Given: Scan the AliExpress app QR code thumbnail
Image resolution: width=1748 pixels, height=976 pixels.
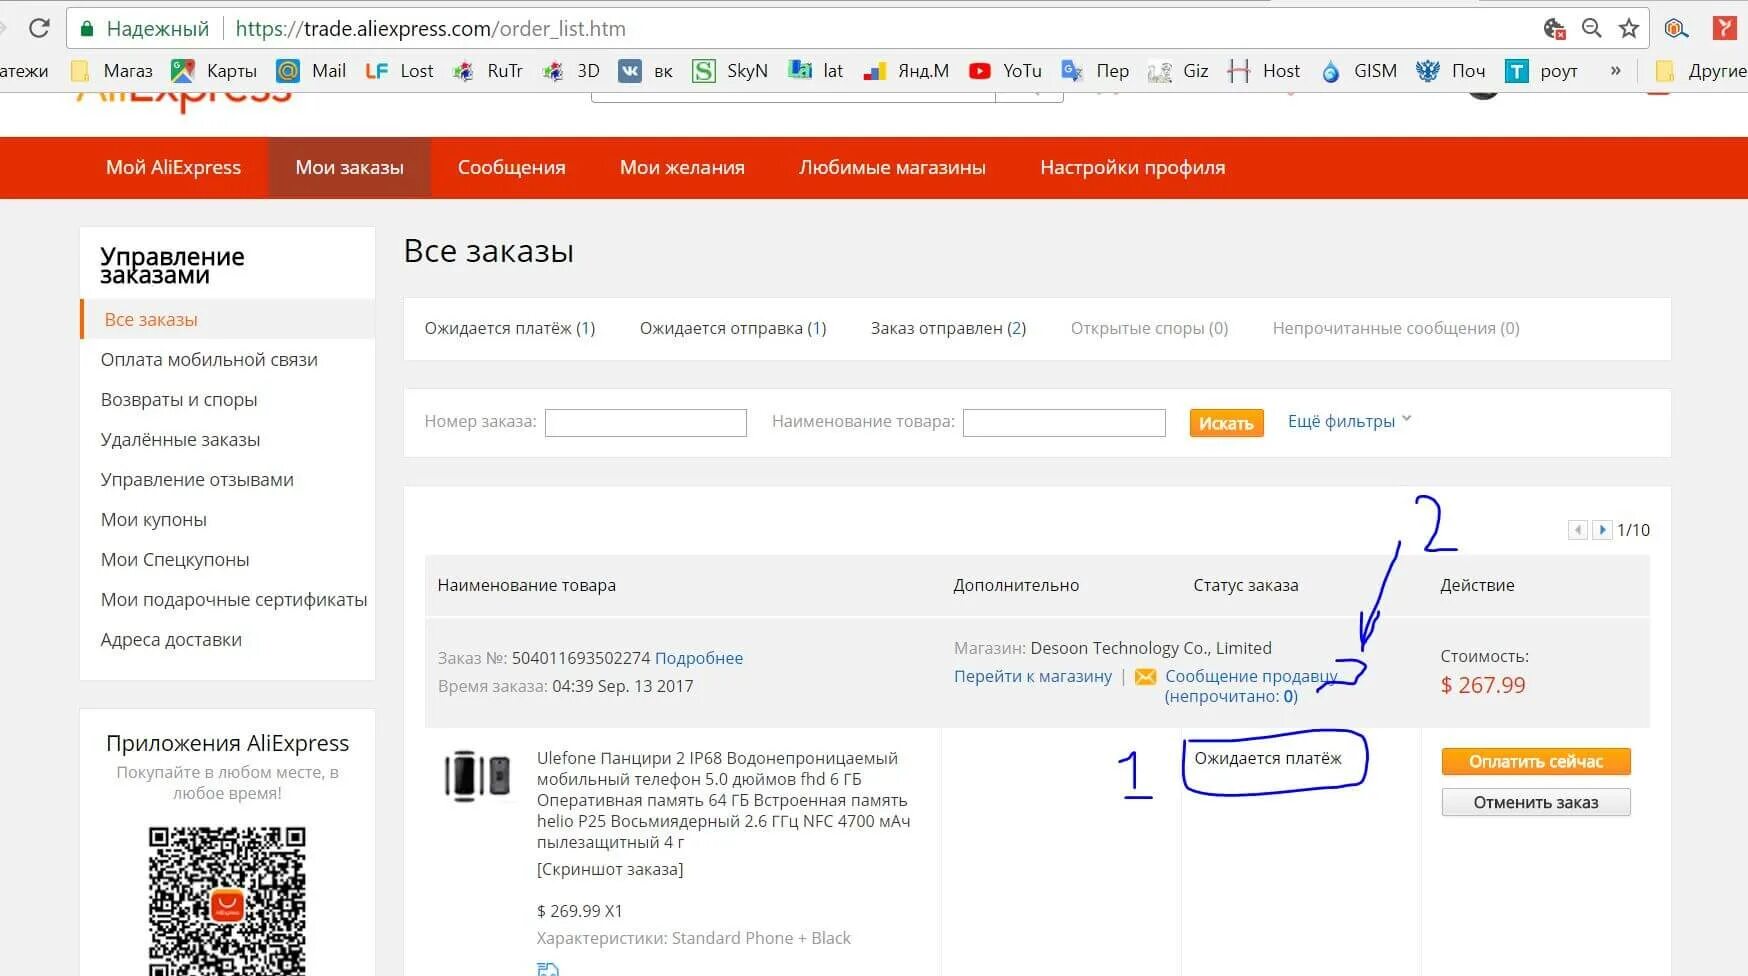Looking at the screenshot, I should pyautogui.click(x=227, y=898).
